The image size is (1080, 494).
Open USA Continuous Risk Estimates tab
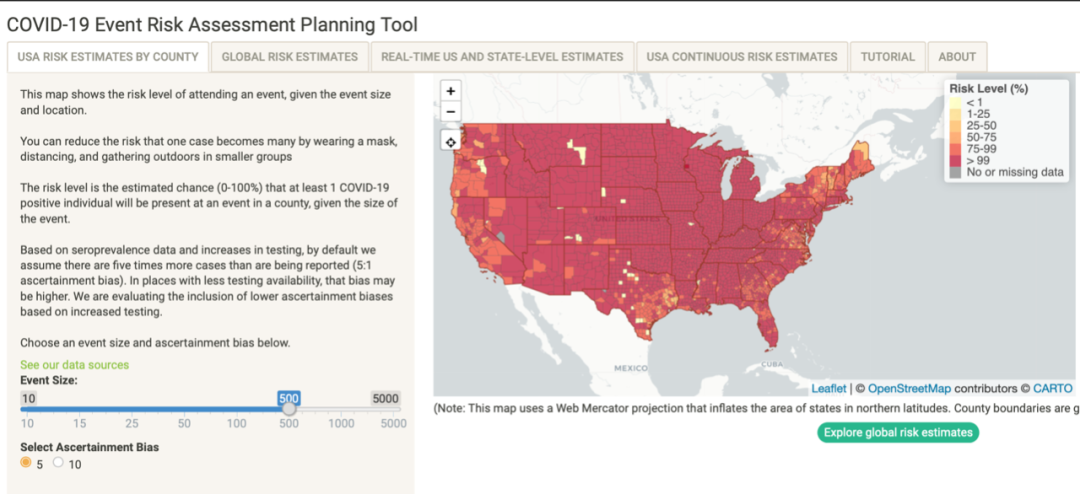742,57
